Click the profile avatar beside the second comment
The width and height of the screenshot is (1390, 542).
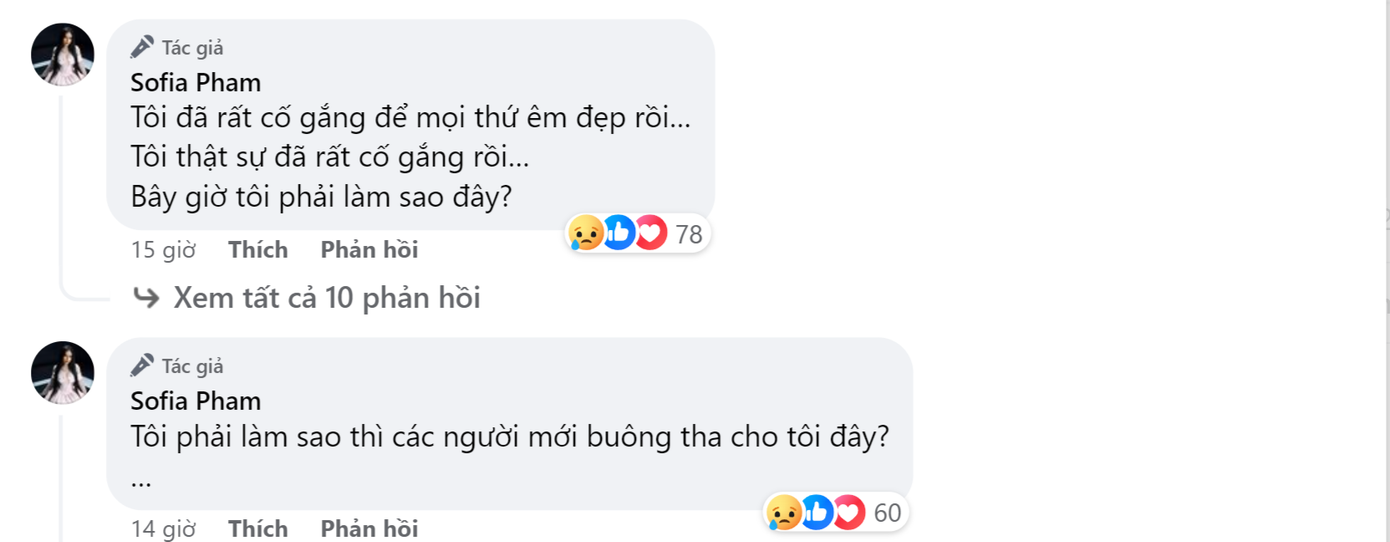coord(63,373)
